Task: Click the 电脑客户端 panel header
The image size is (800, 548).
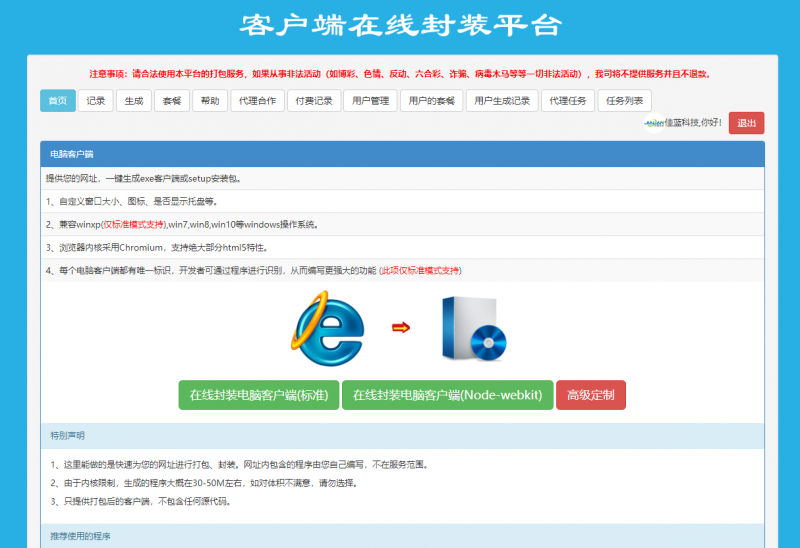Action: coord(402,154)
